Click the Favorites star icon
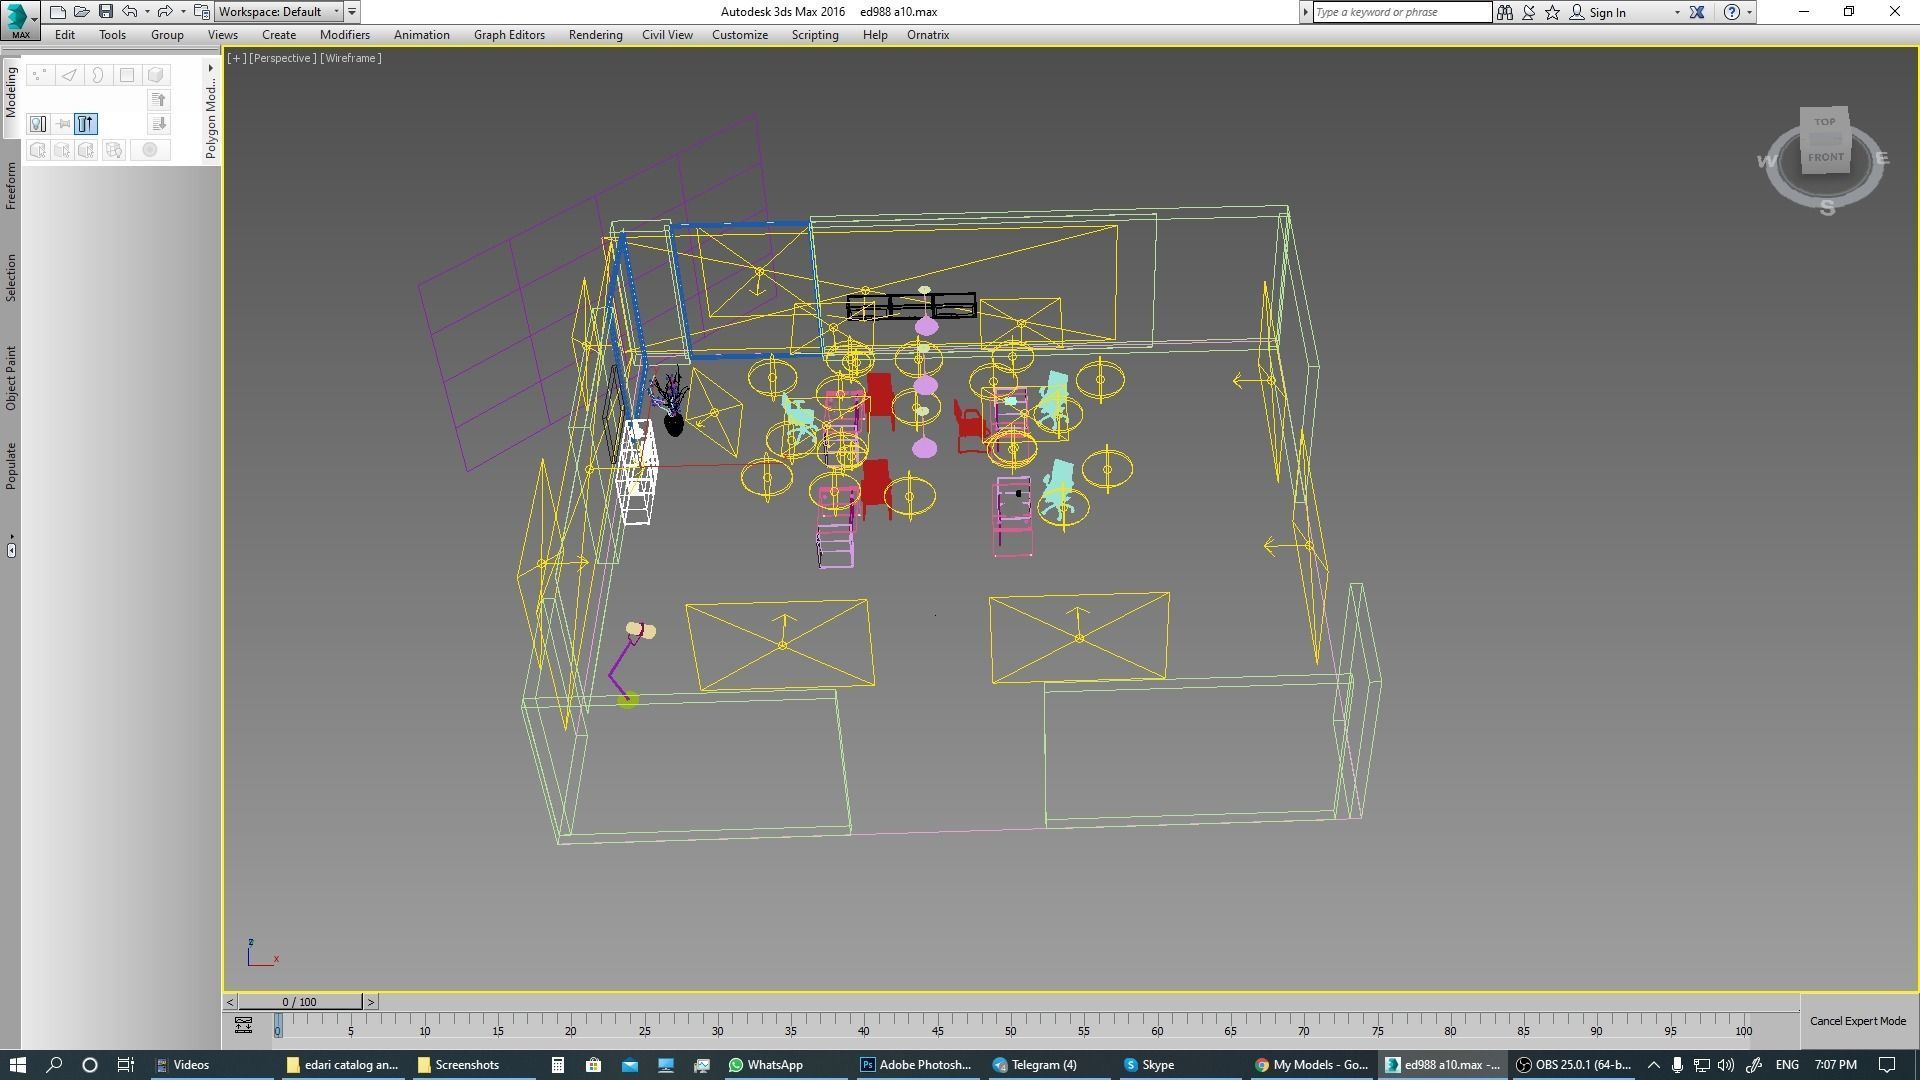This screenshot has width=1920, height=1080. [1552, 12]
